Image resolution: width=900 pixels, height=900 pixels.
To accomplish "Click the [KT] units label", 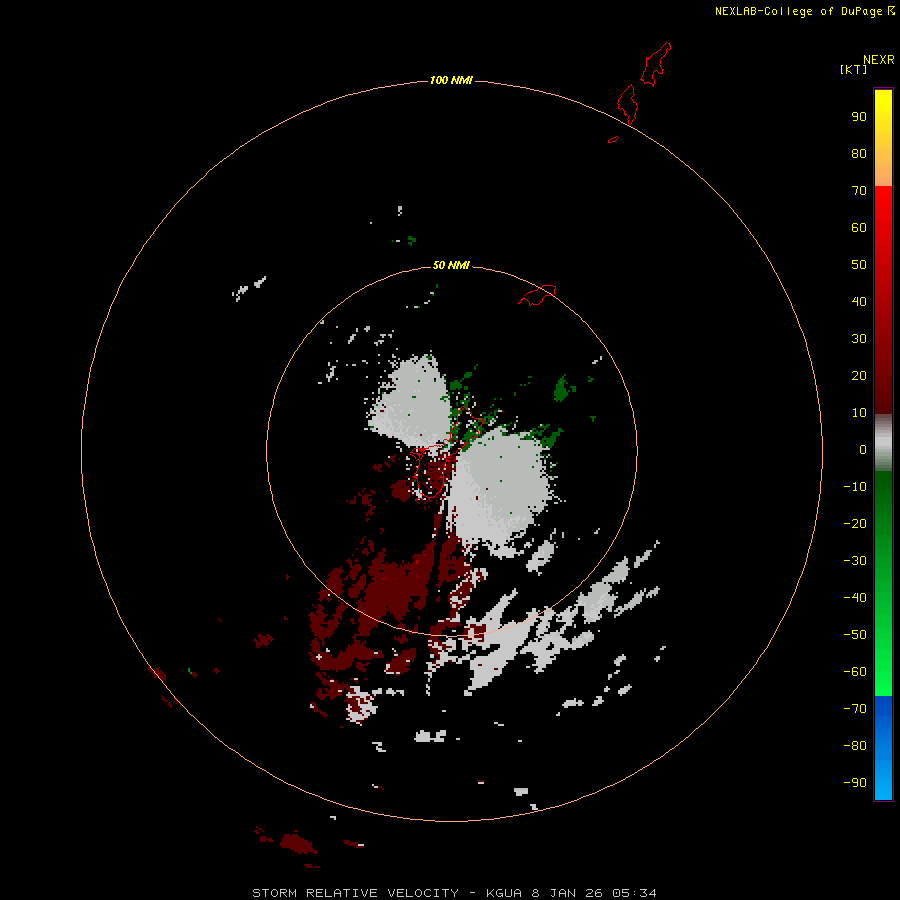I will click(853, 69).
